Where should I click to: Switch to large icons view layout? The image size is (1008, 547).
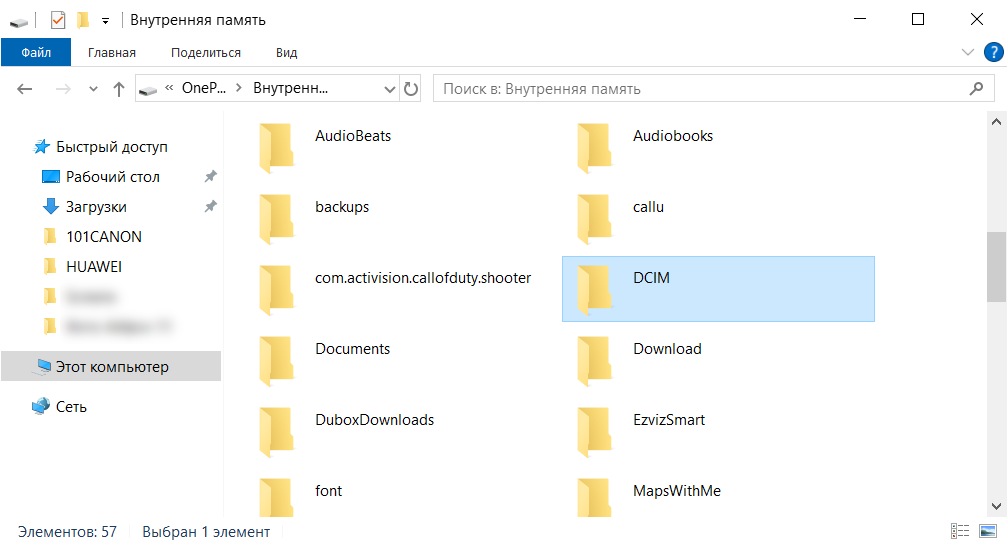click(x=987, y=531)
